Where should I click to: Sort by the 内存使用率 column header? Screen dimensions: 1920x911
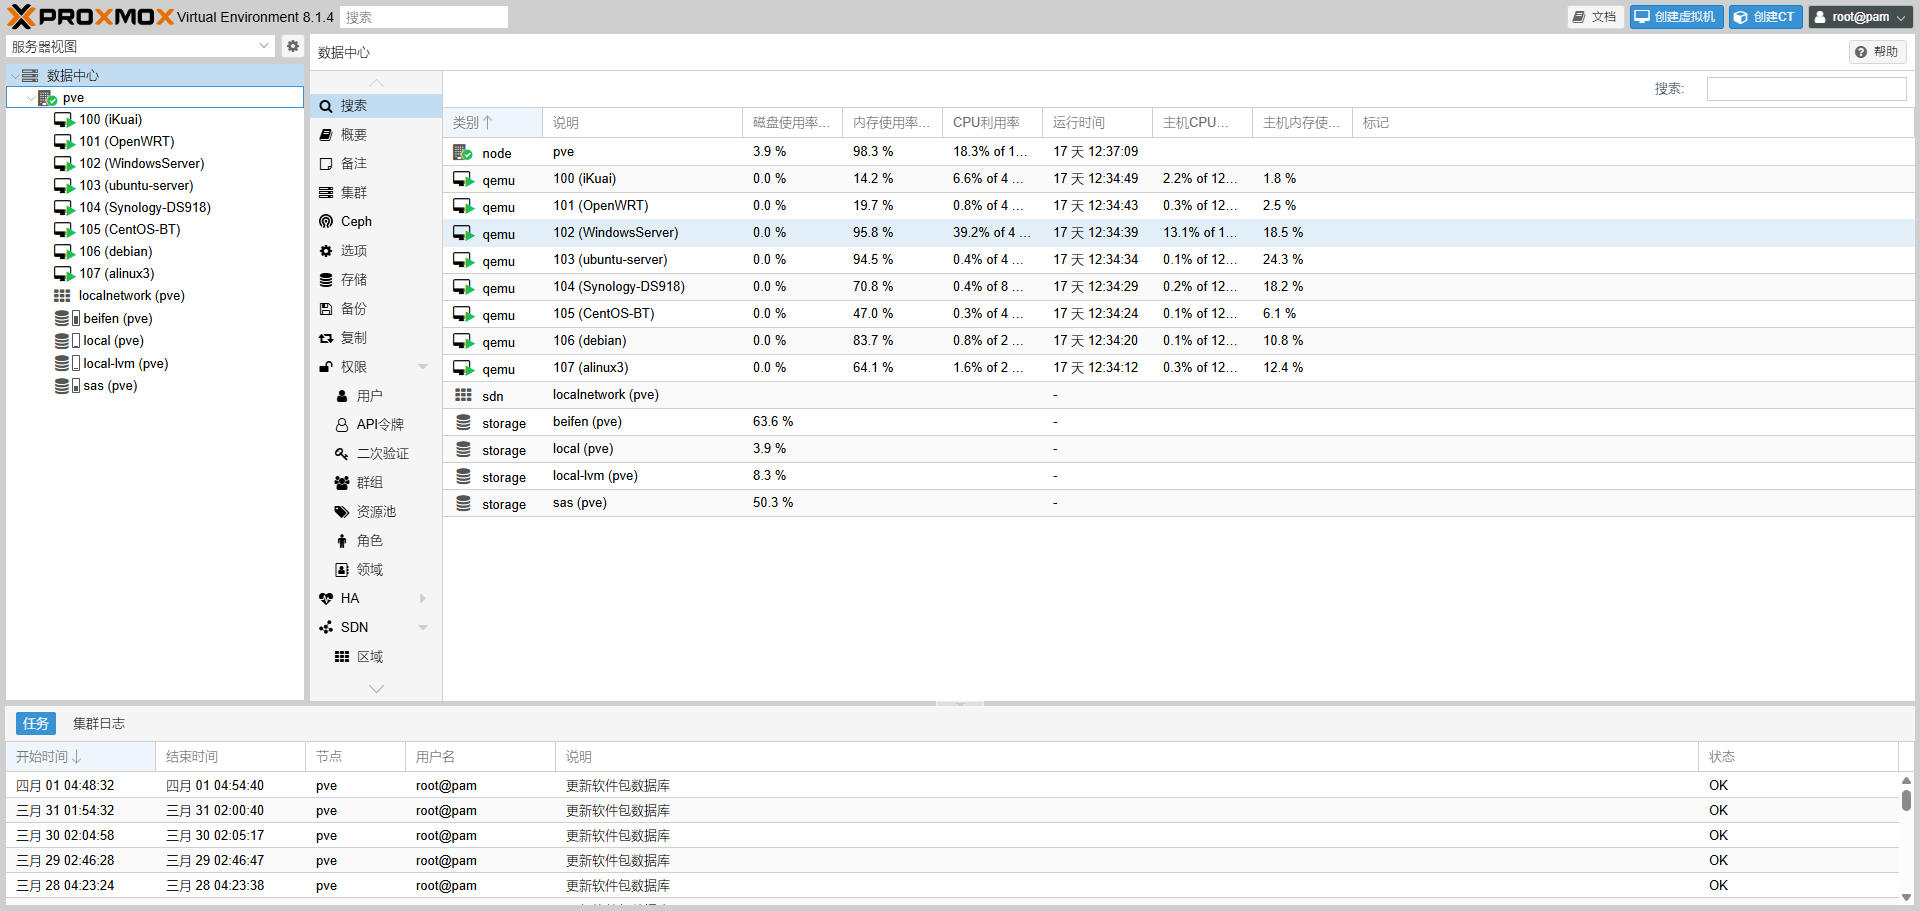[x=890, y=123]
